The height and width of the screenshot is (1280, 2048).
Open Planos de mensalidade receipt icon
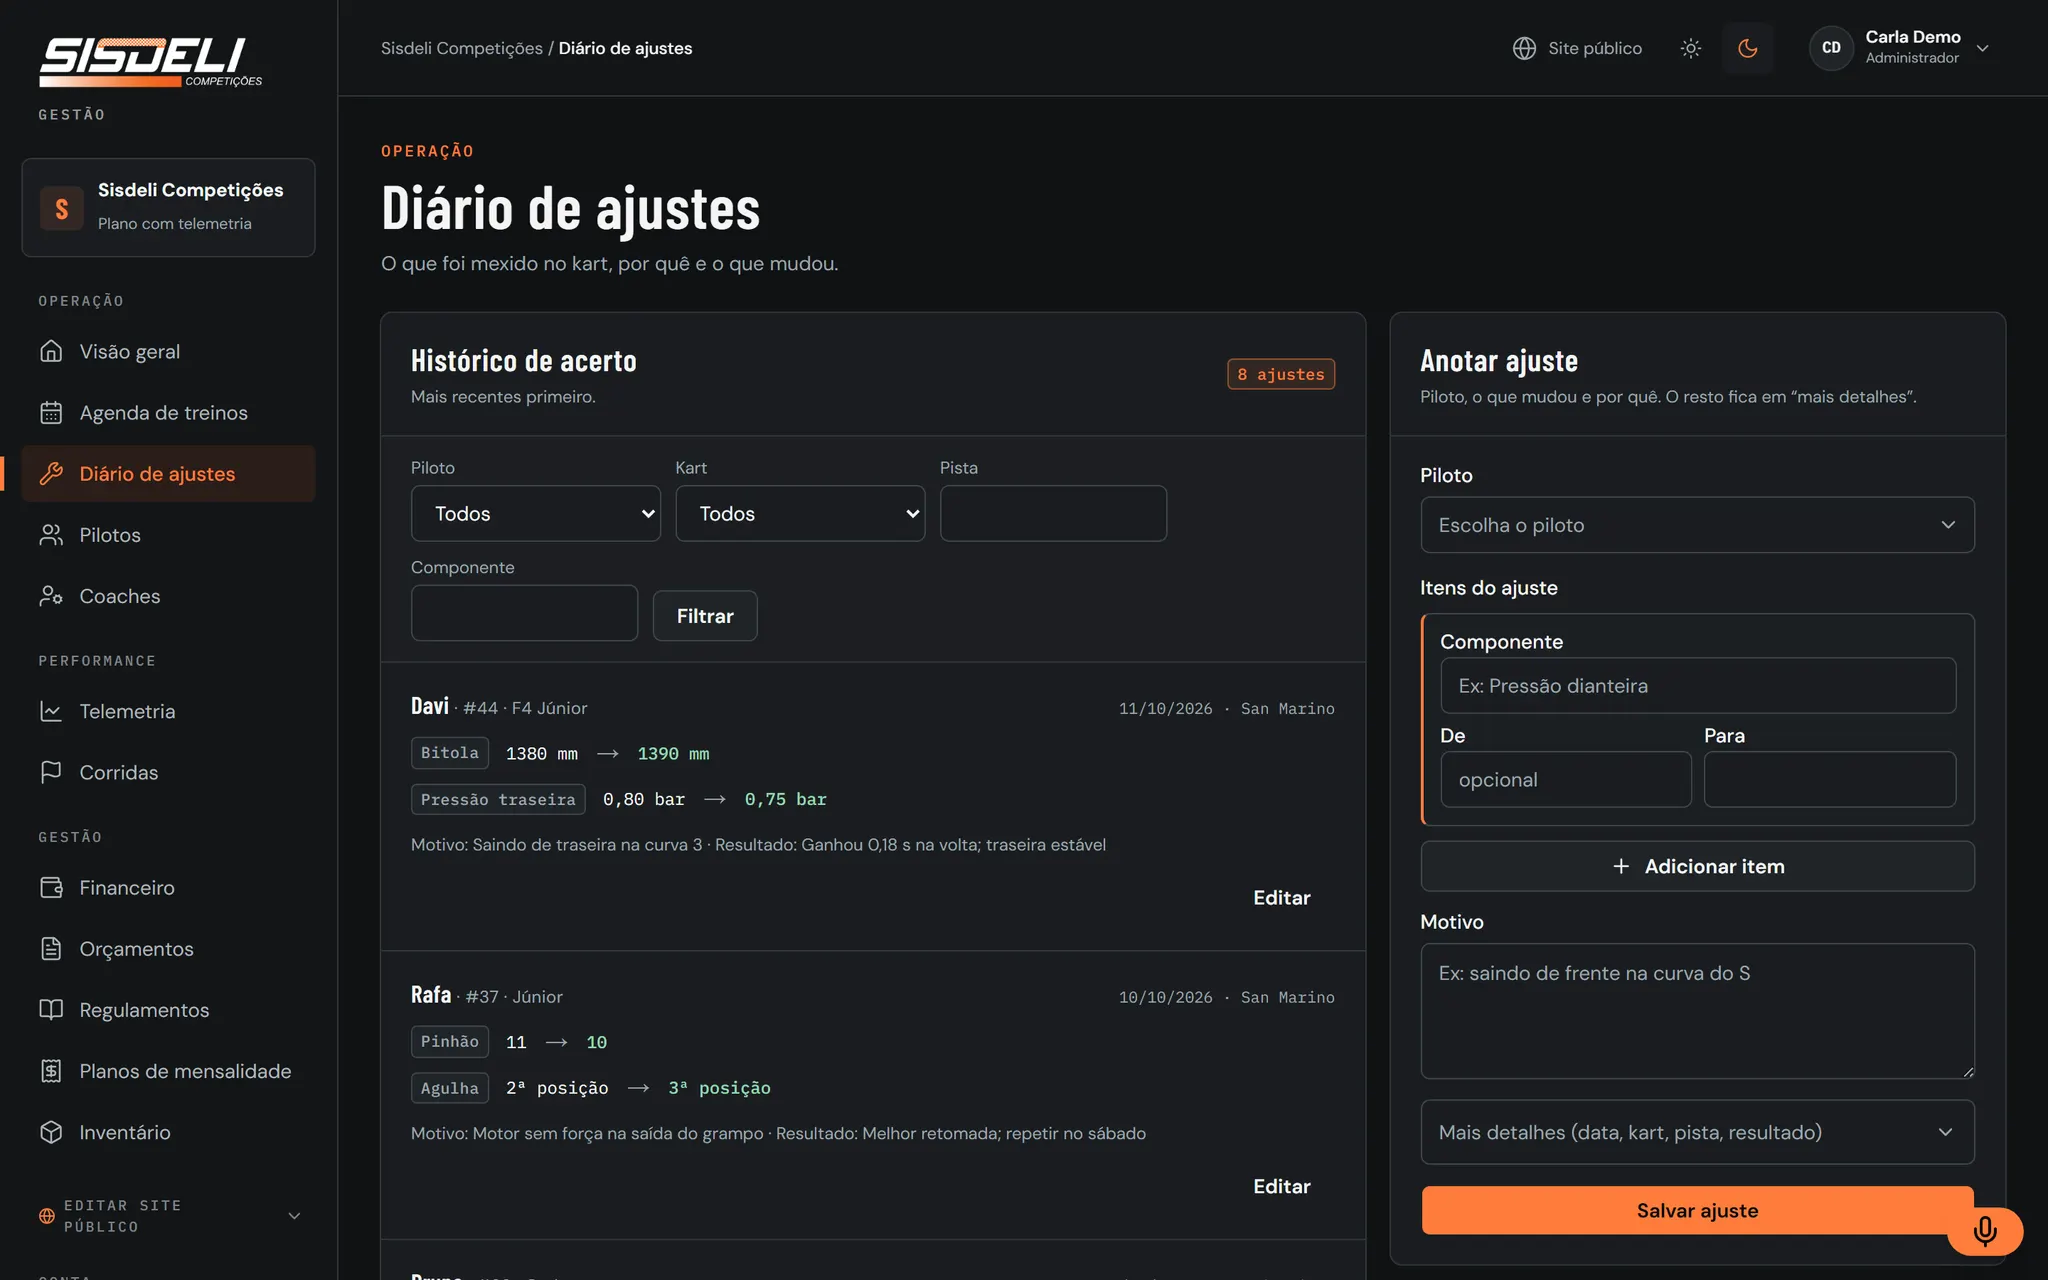[x=51, y=1070]
